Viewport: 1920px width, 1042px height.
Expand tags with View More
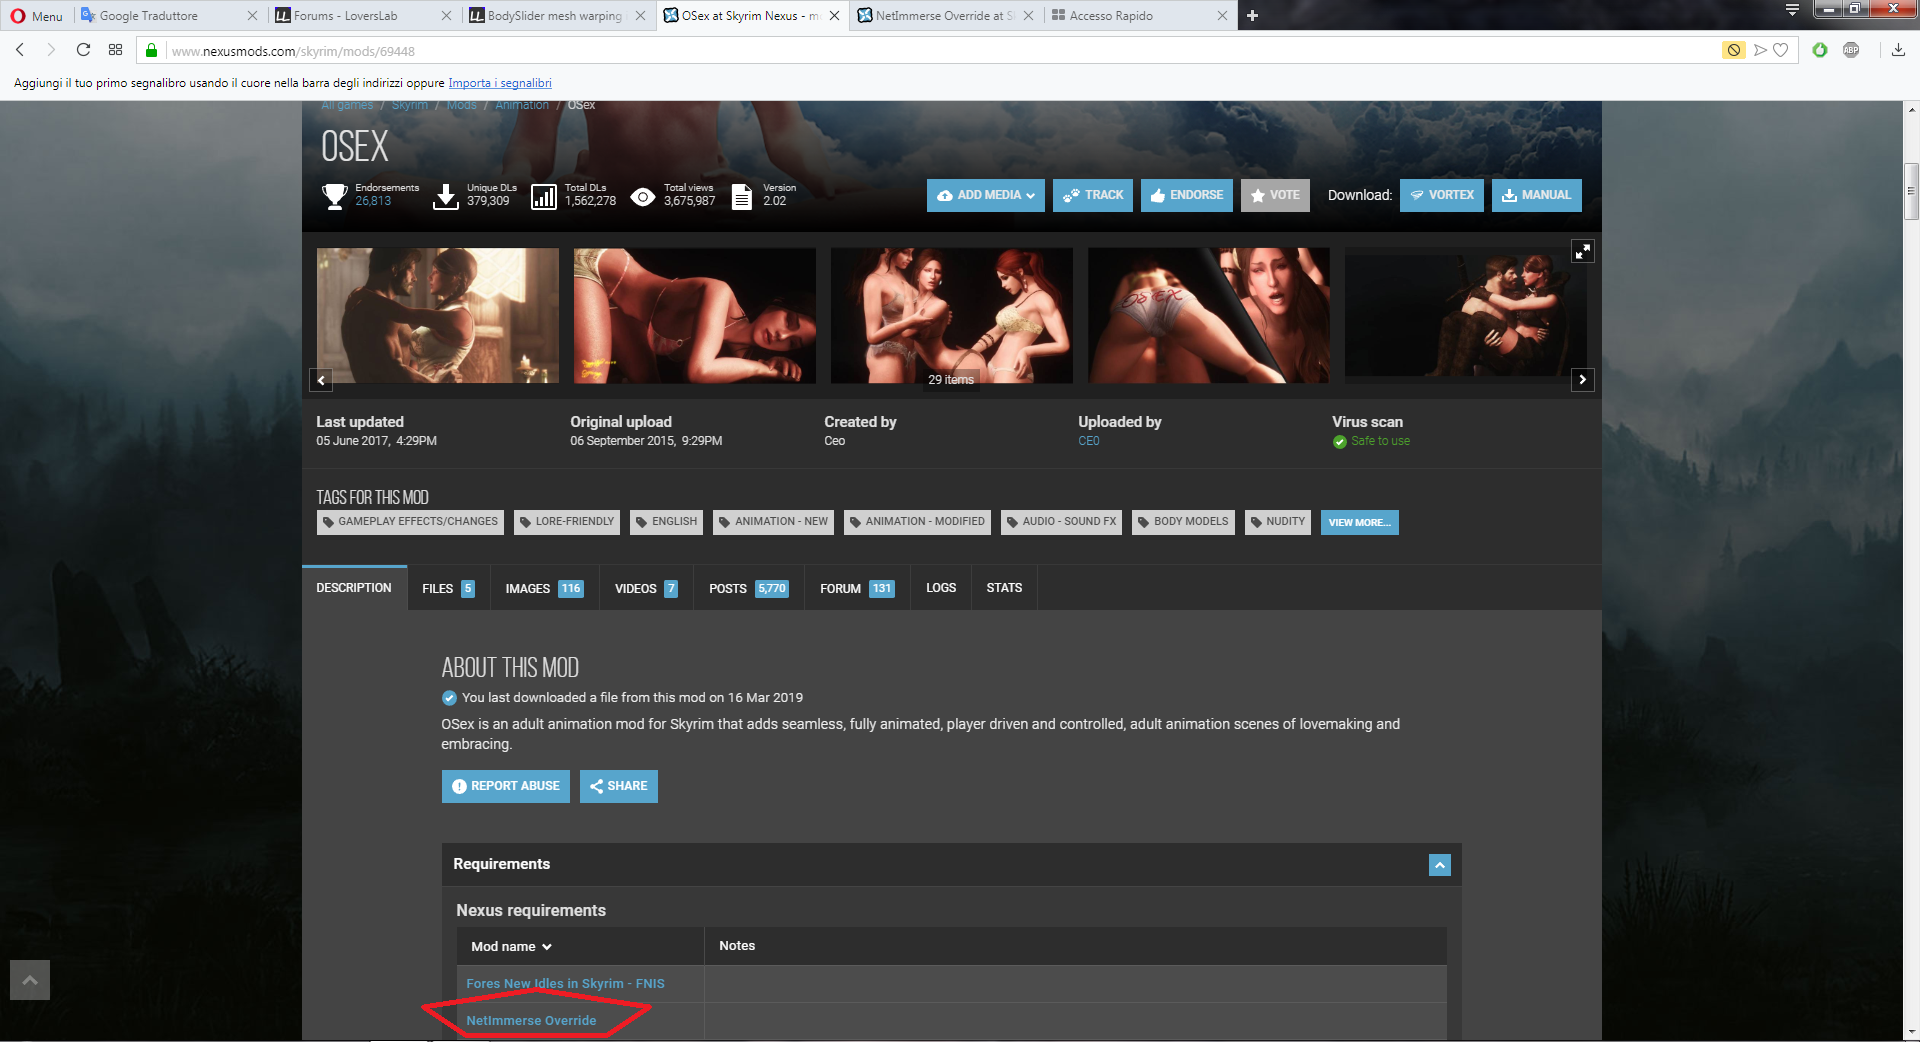(1359, 522)
